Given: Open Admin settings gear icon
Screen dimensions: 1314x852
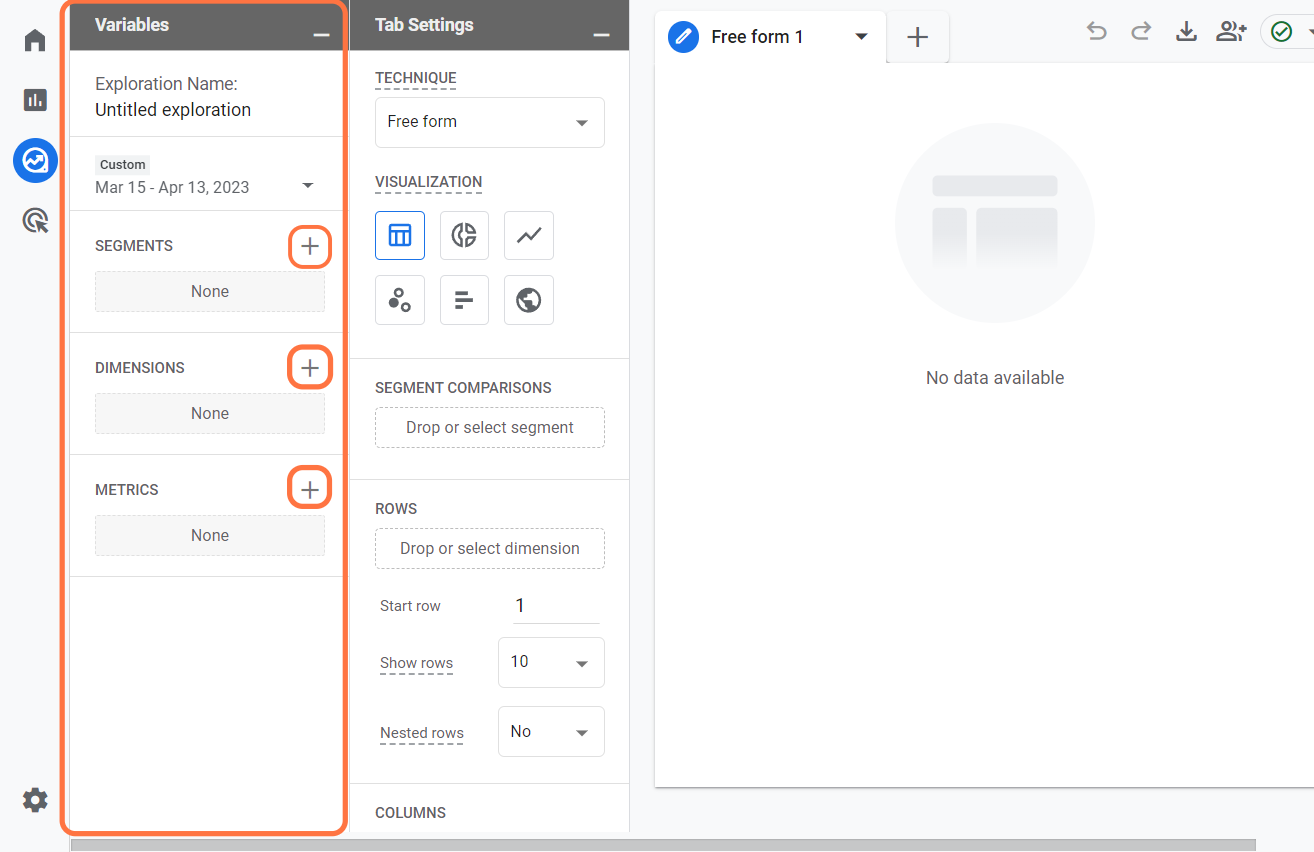Looking at the screenshot, I should pyautogui.click(x=35, y=800).
